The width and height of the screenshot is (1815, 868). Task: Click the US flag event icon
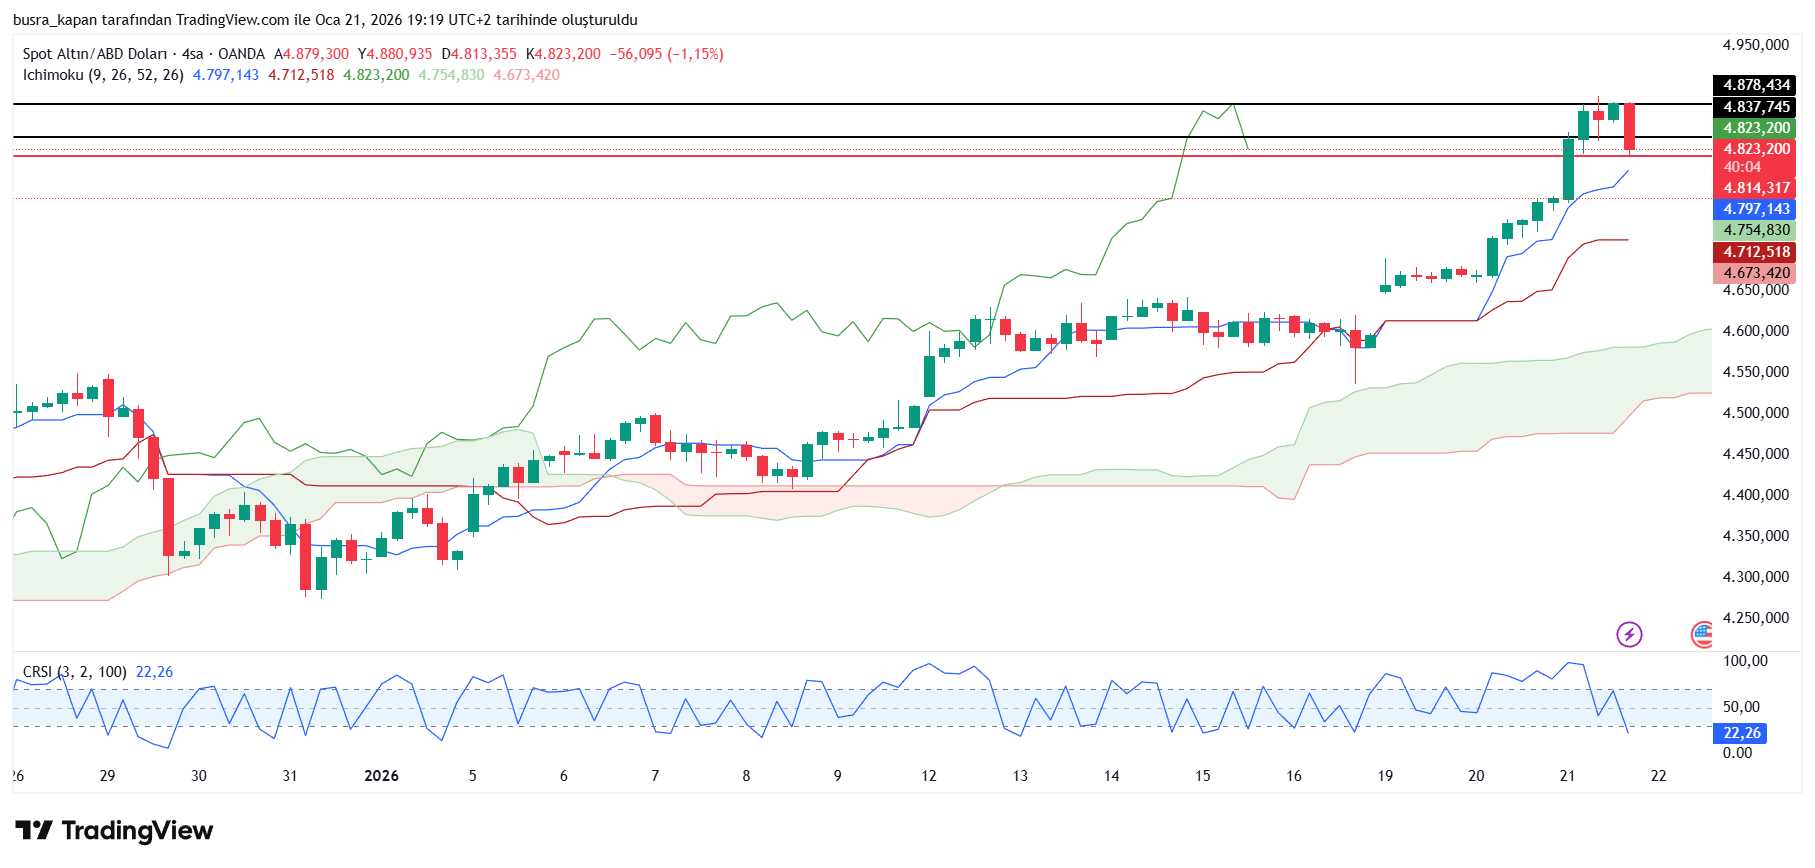(x=1701, y=634)
